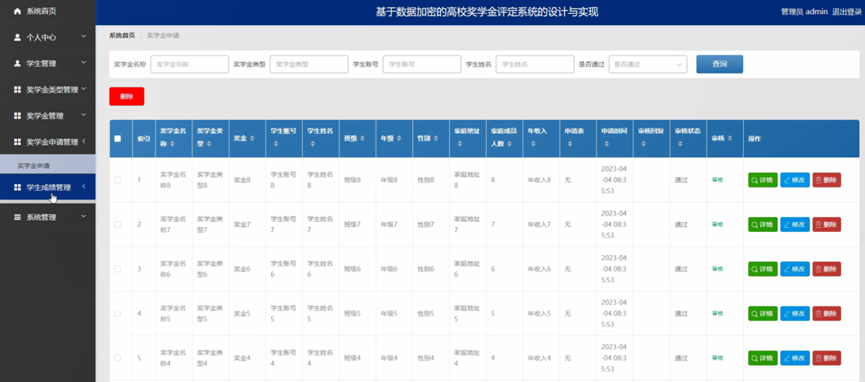Focus the 学生姓名 search field
This screenshot has width=865, height=382.
[535, 64]
